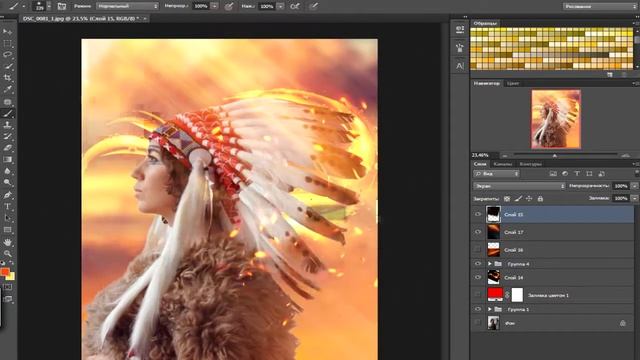Open the brush flow slider arrow

280,6
